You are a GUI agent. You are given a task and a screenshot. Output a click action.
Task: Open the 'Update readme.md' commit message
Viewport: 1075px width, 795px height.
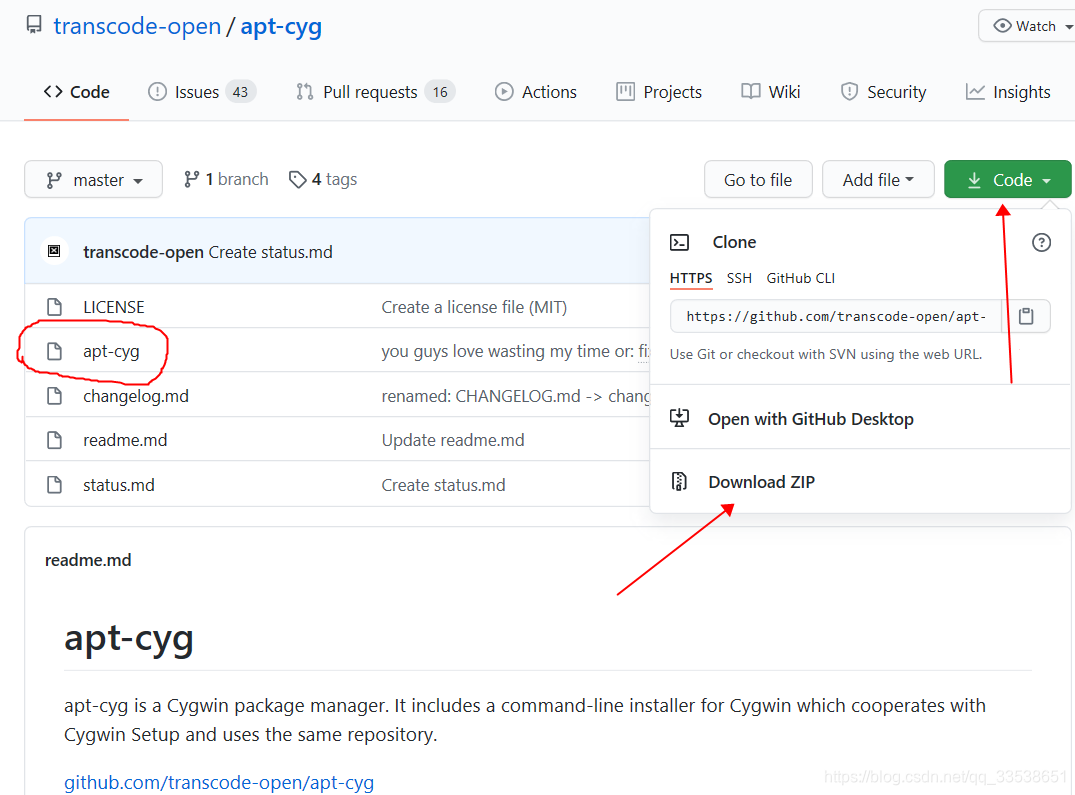coord(452,440)
